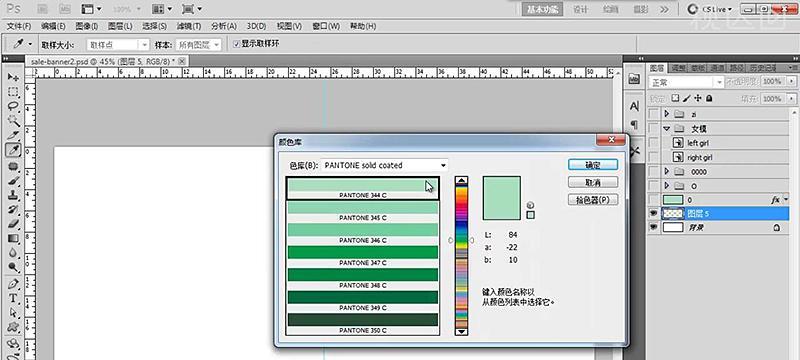The image size is (800, 360).
Task: Select the Magic Wand tool
Action: (13, 121)
